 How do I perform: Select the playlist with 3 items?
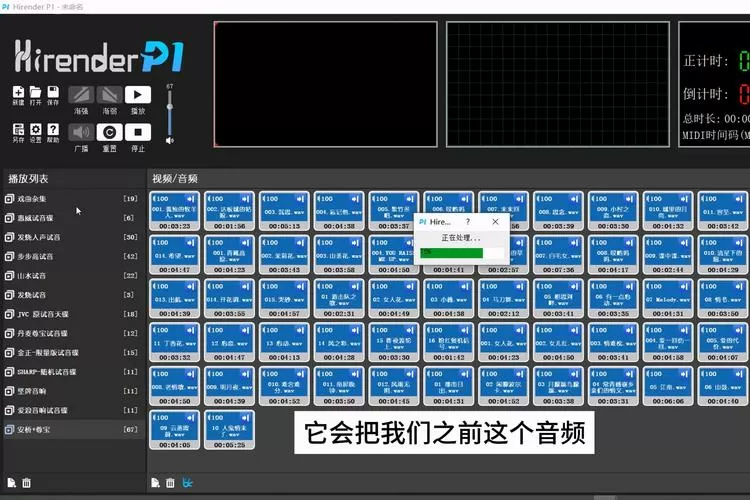(72, 295)
